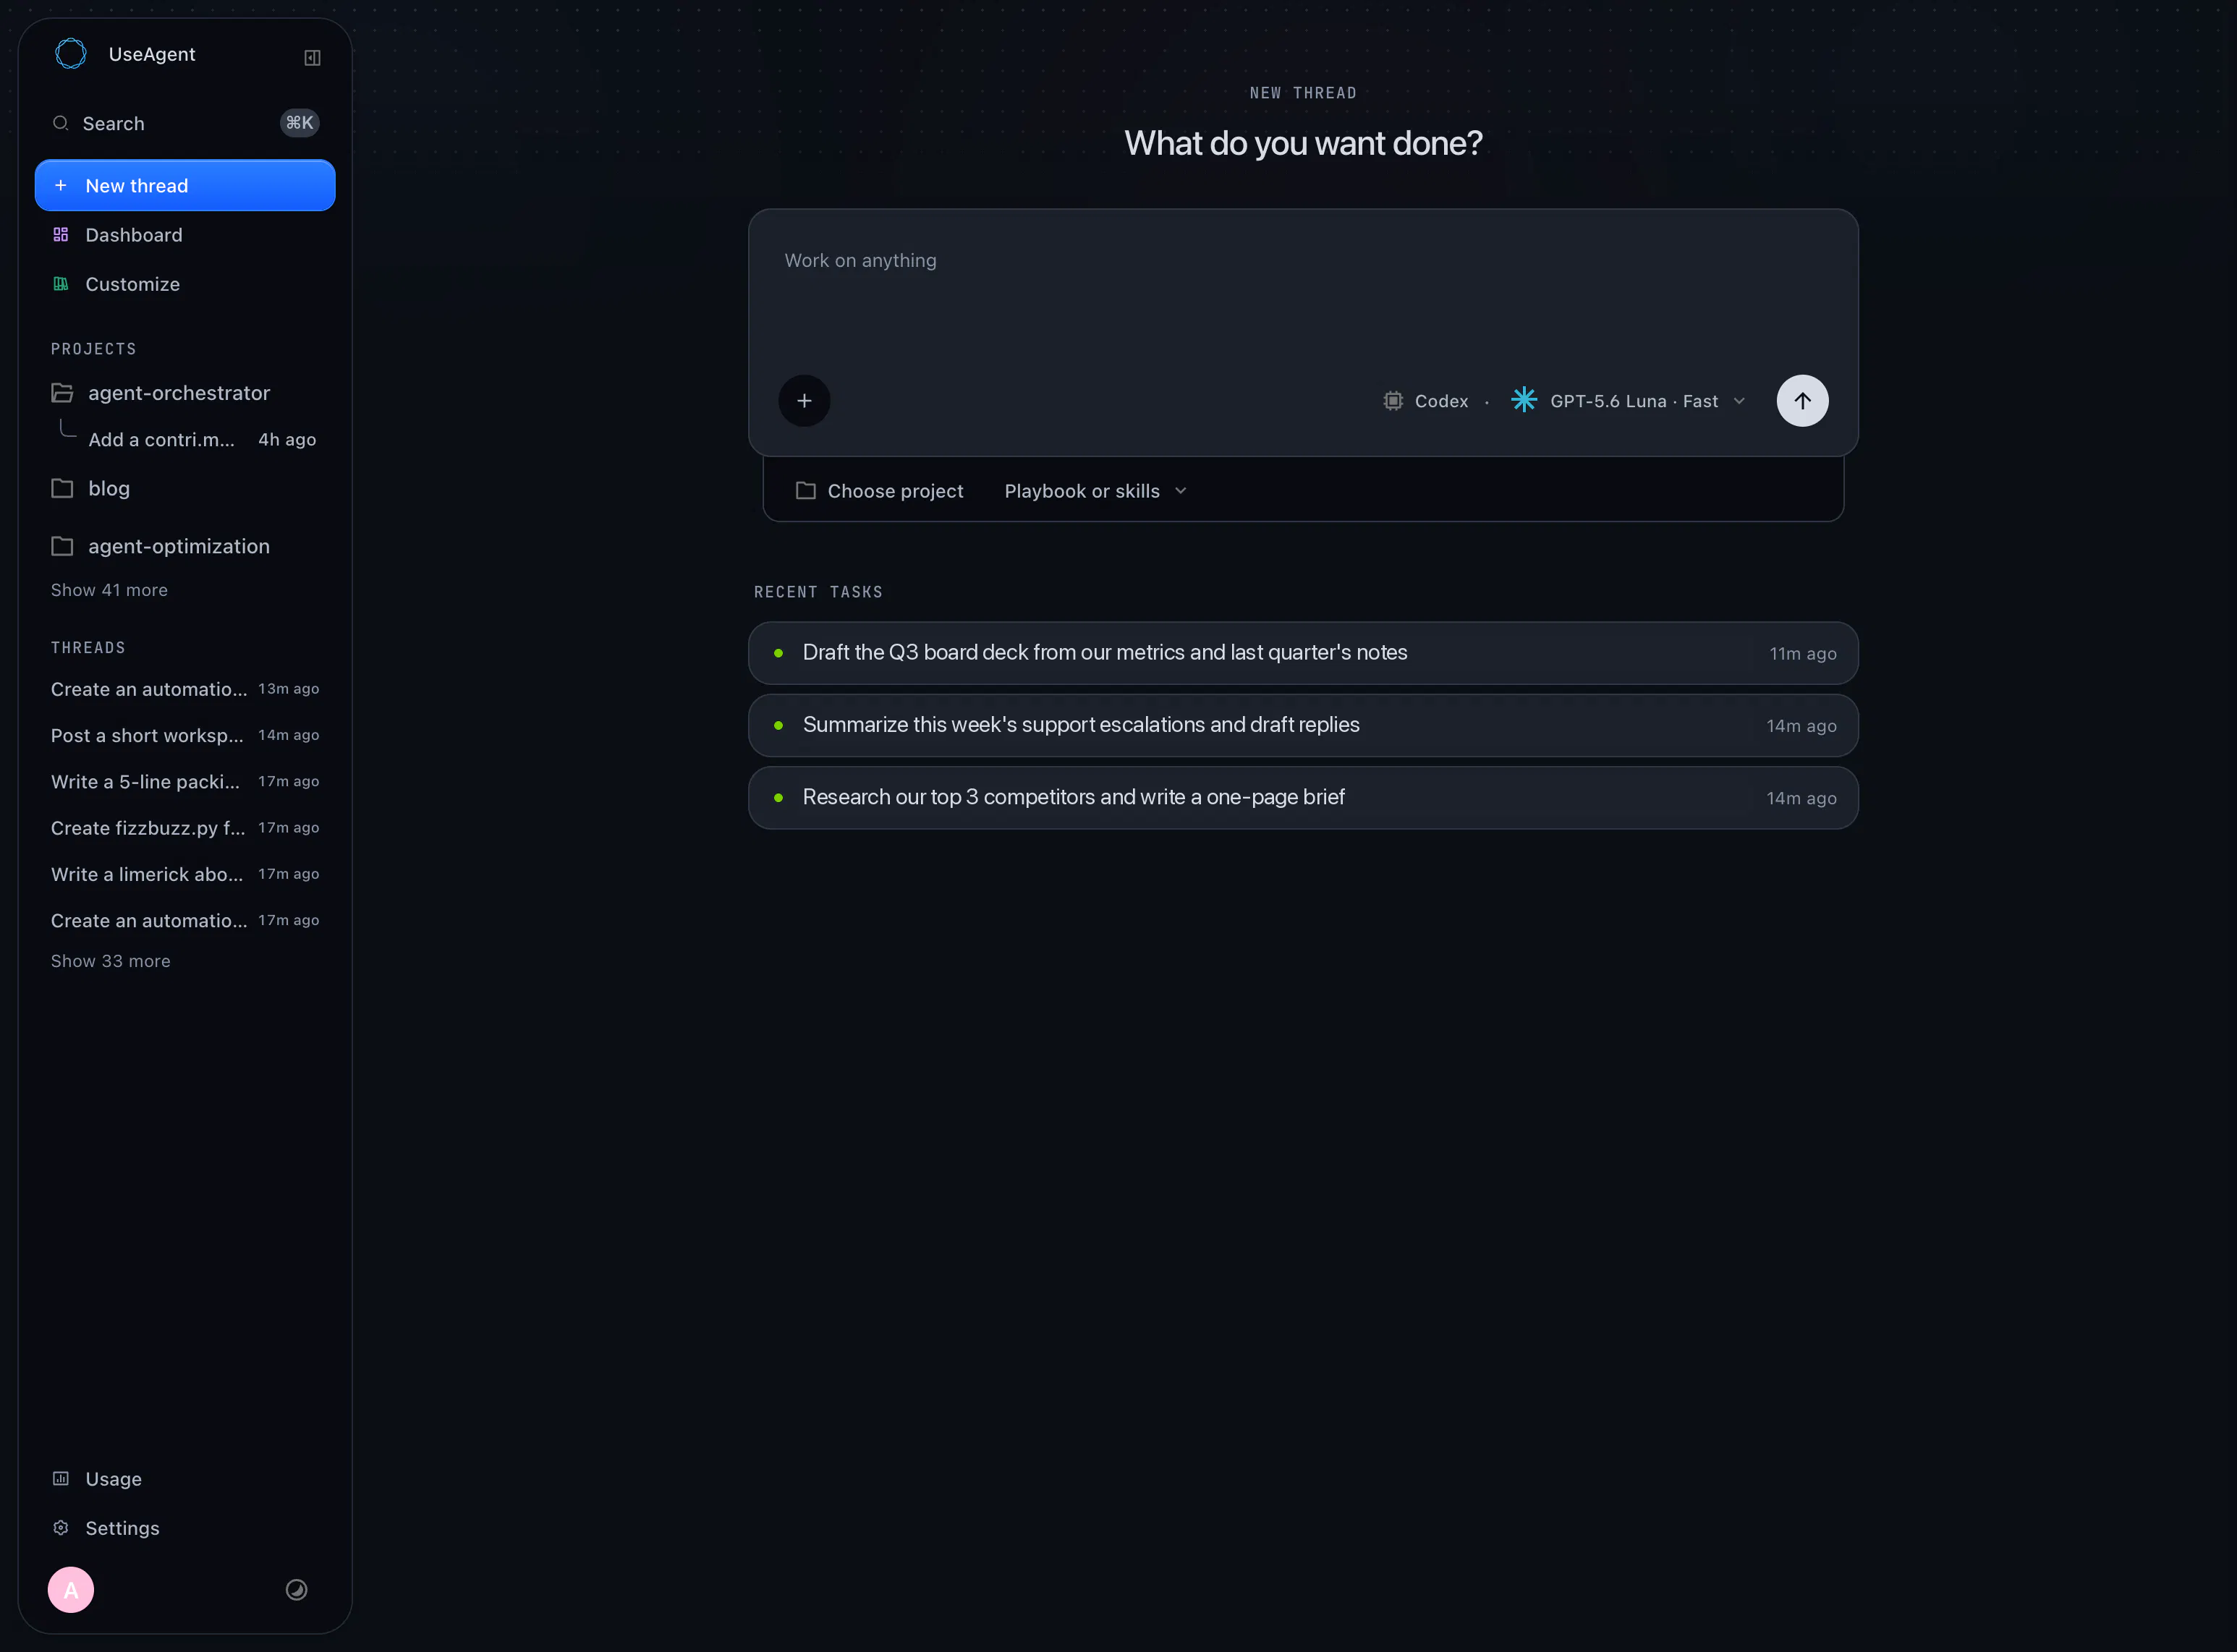
Task: Click the Codex chip icon
Action: tap(1393, 401)
